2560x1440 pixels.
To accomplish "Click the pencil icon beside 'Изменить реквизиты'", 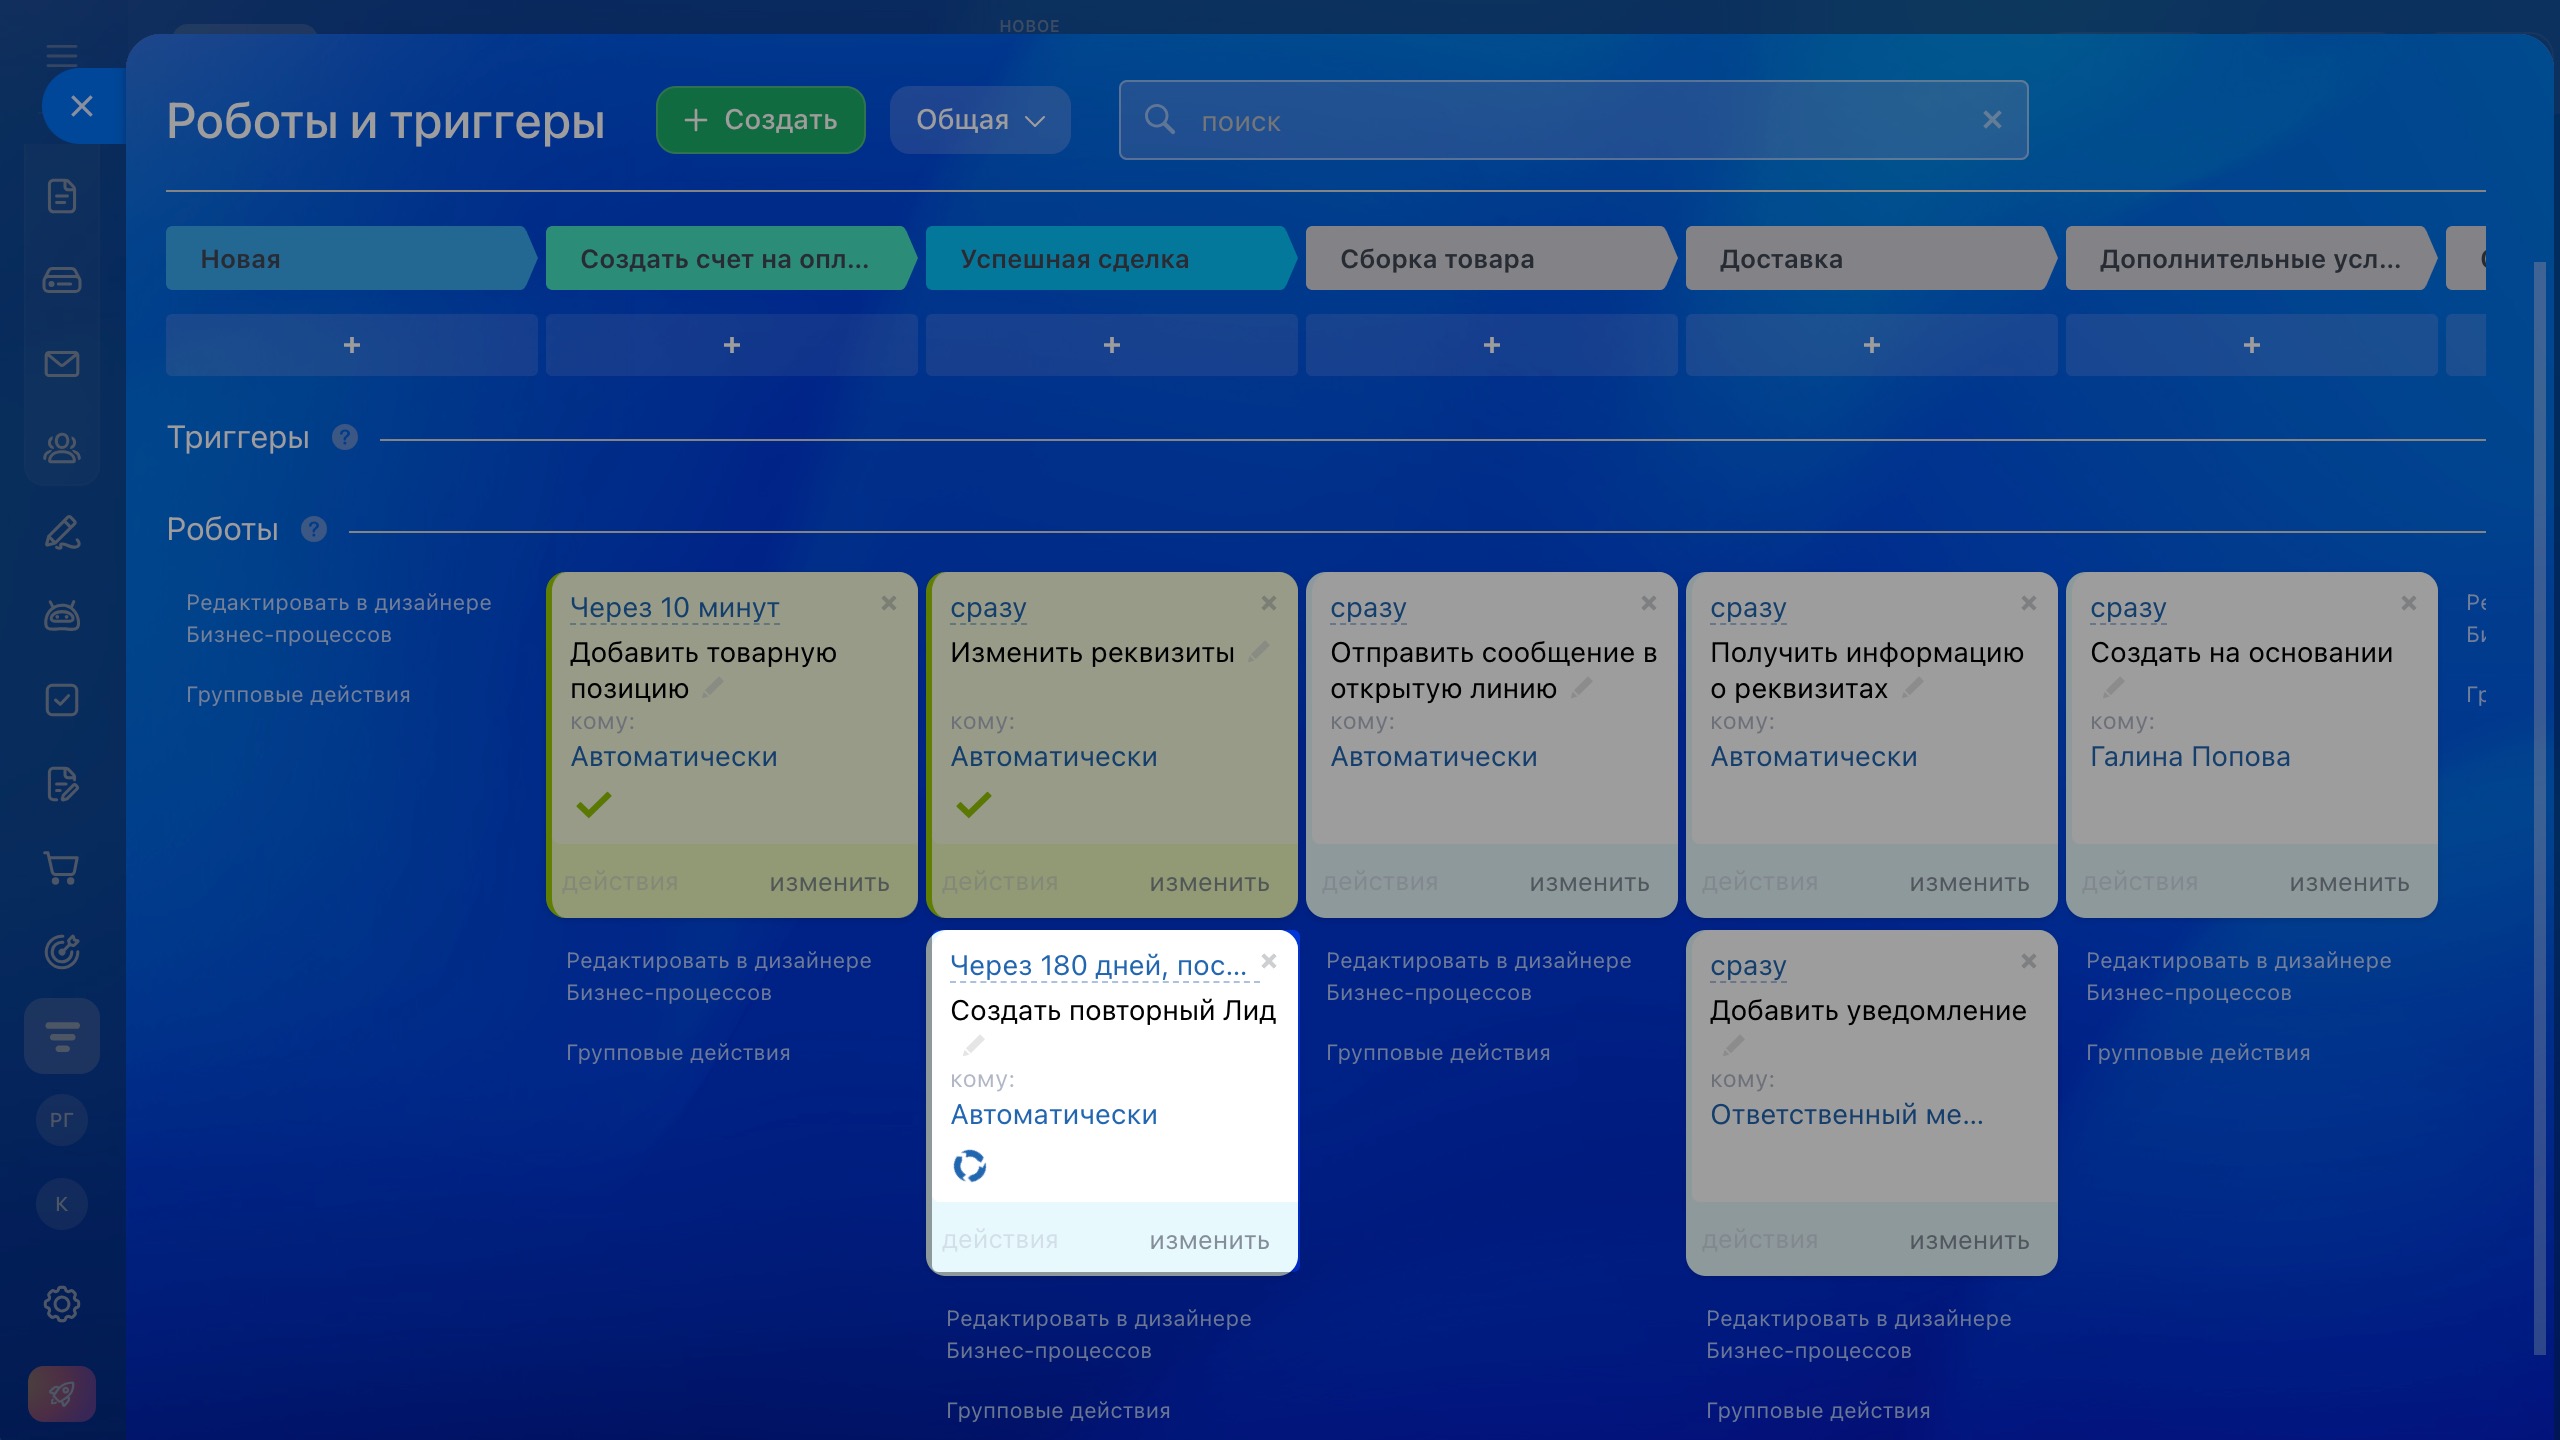I will [x=1260, y=652].
